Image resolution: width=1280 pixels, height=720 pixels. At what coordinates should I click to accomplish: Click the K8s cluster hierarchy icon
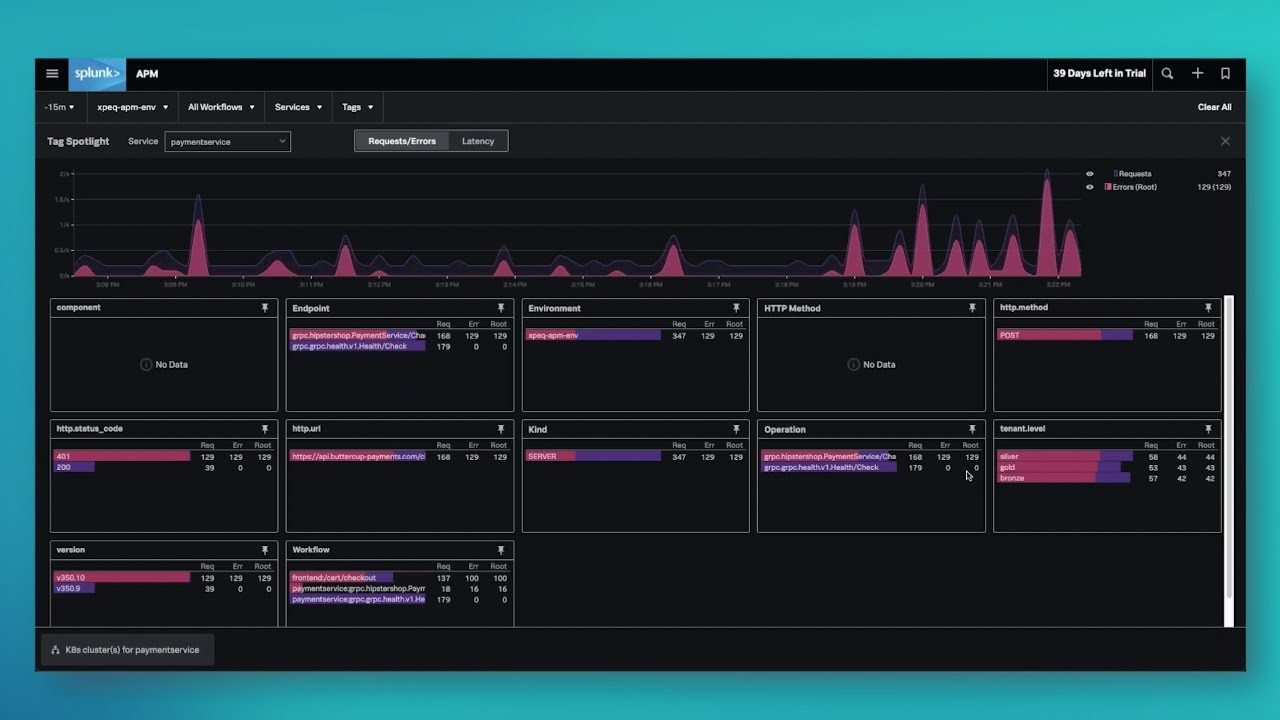point(56,650)
